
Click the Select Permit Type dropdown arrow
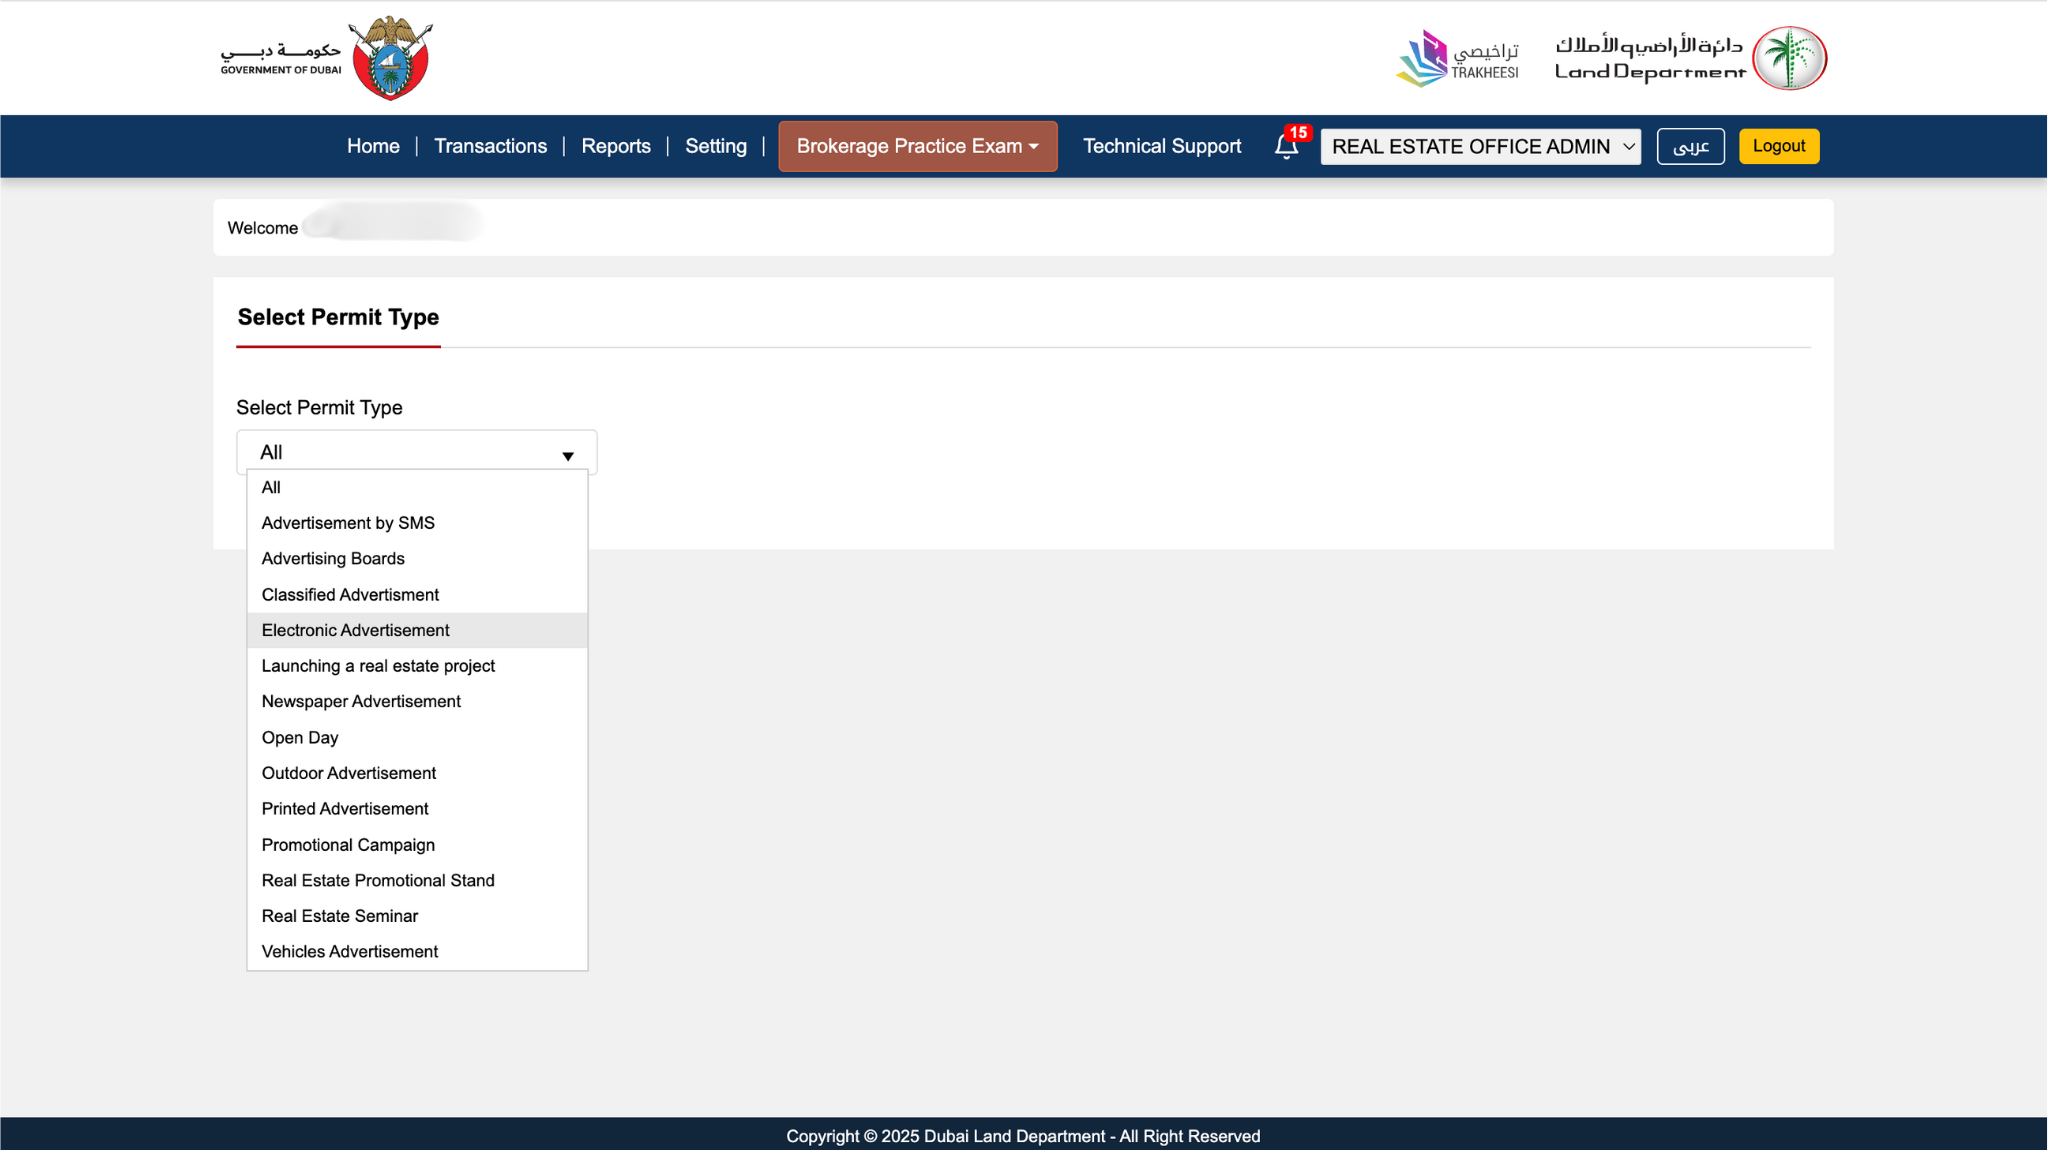pos(567,455)
